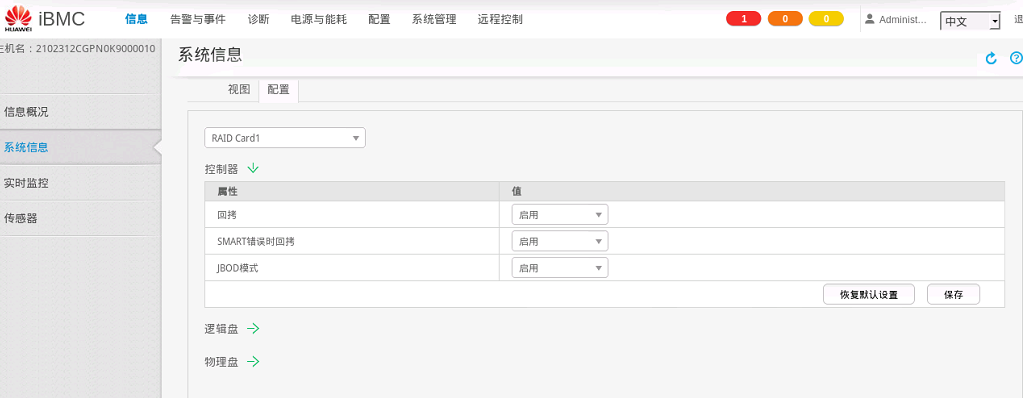Open the 配置 top navigation menu
This screenshot has height=398, width=1023.
(379, 19)
